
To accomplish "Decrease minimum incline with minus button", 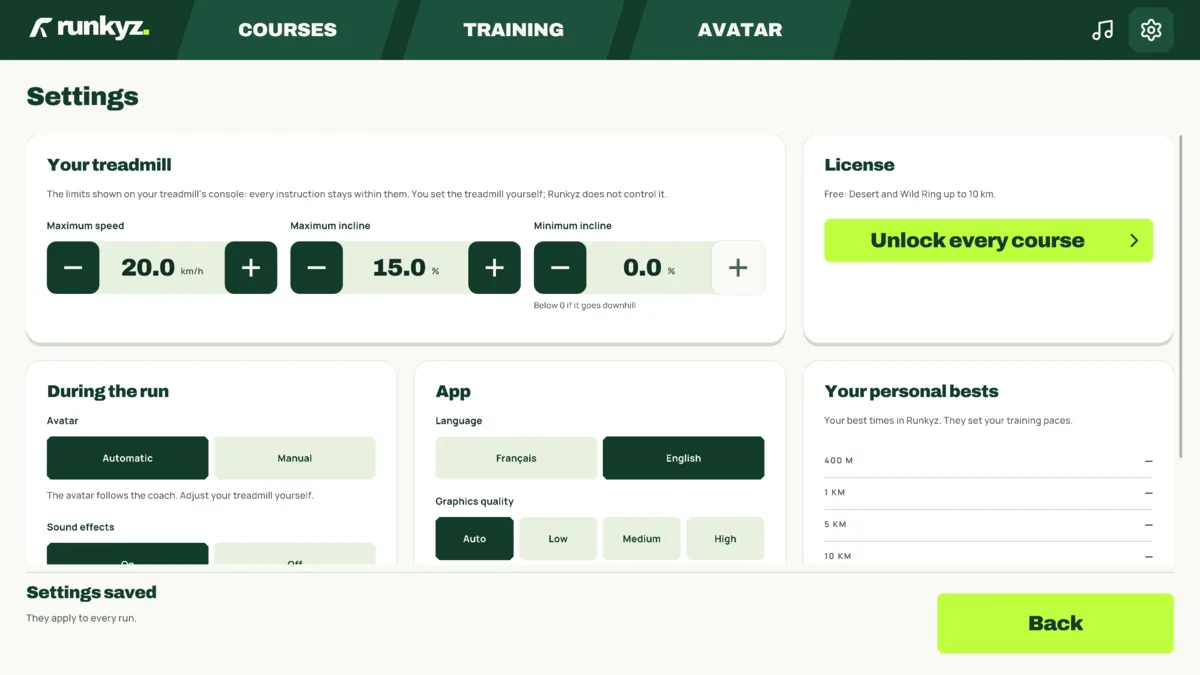I will (560, 268).
